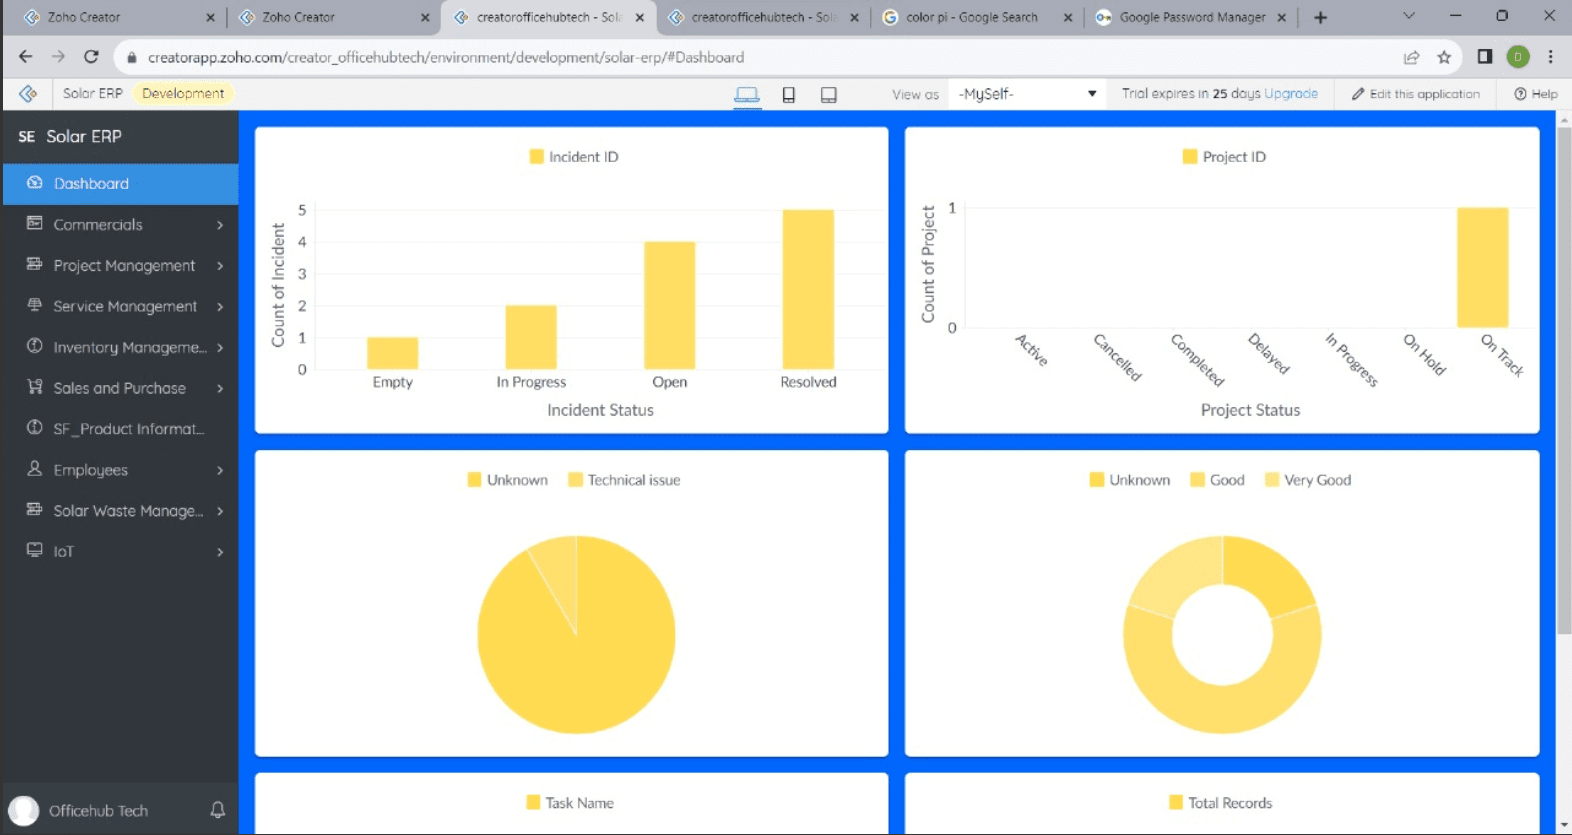The width and height of the screenshot is (1572, 835).
Task: Expand Inventory Management chevron
Action: tap(220, 348)
